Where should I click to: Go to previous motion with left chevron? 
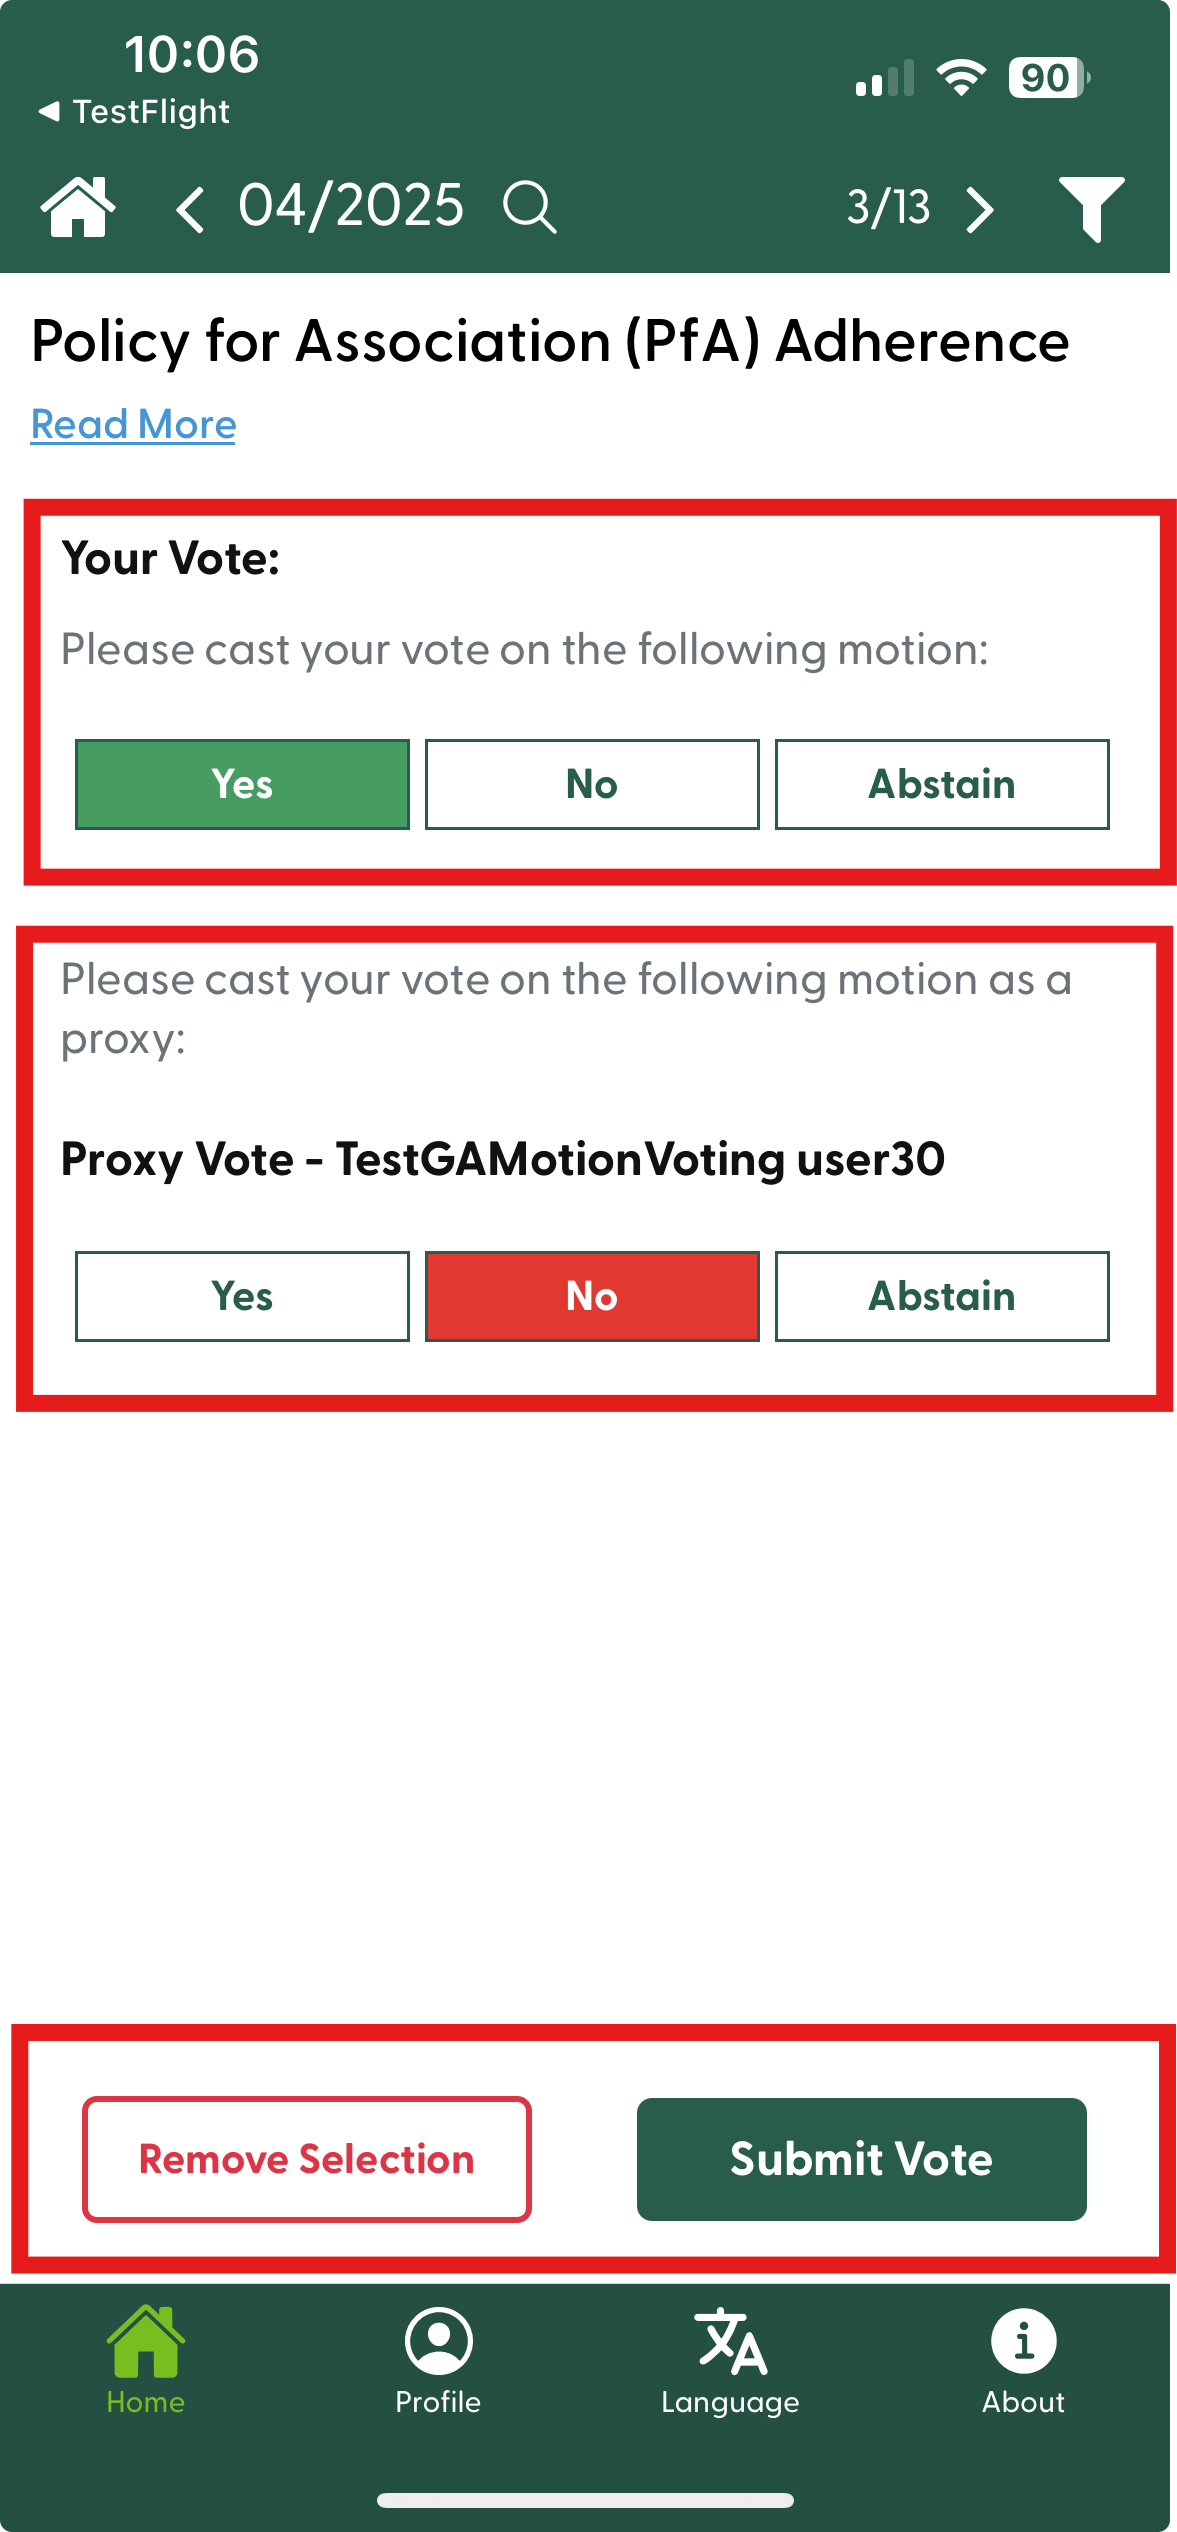(190, 209)
